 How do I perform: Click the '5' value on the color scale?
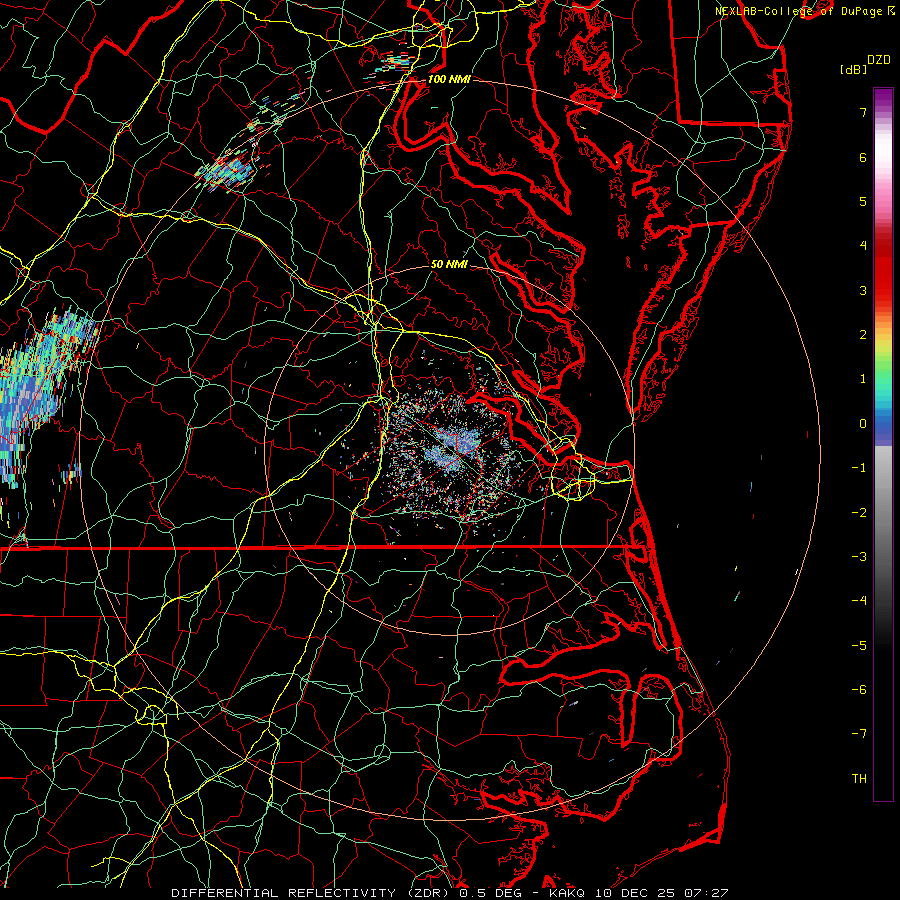click(x=863, y=201)
